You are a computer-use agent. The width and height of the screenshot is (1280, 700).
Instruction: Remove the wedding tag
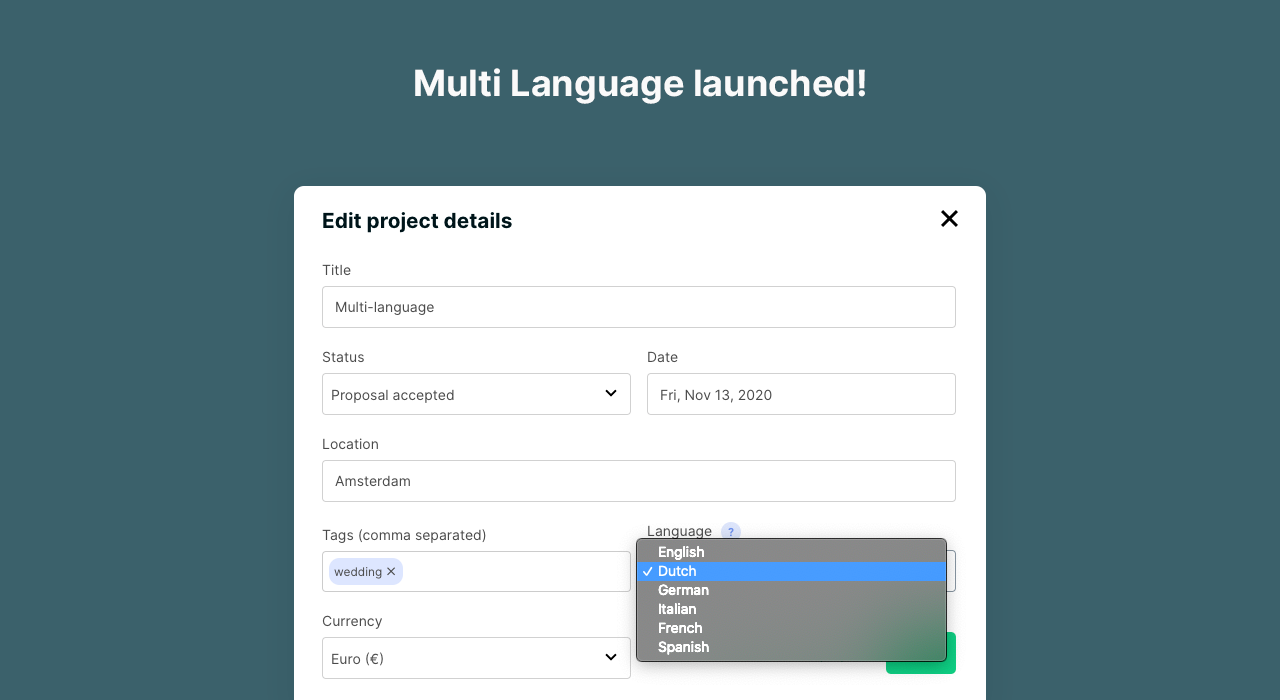(391, 571)
